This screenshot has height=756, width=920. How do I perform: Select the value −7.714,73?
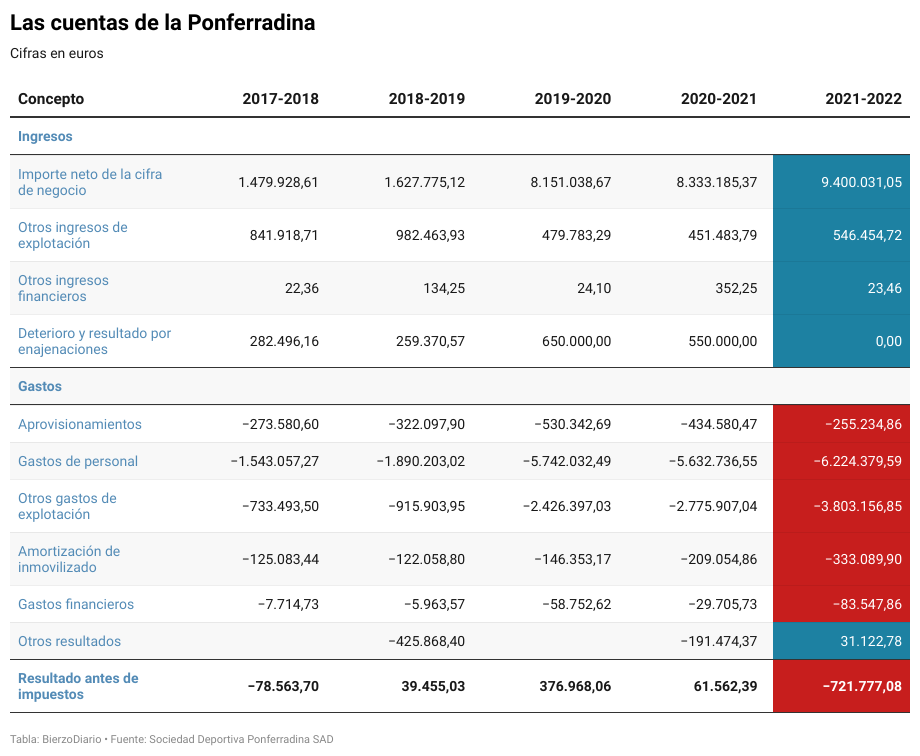click(x=288, y=604)
